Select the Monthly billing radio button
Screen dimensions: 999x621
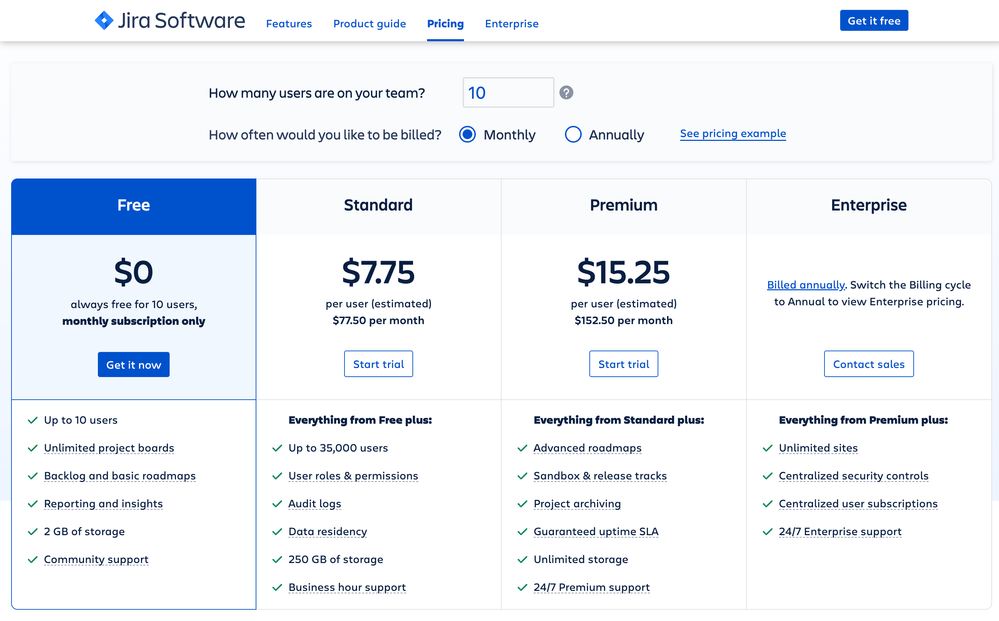[x=467, y=134]
